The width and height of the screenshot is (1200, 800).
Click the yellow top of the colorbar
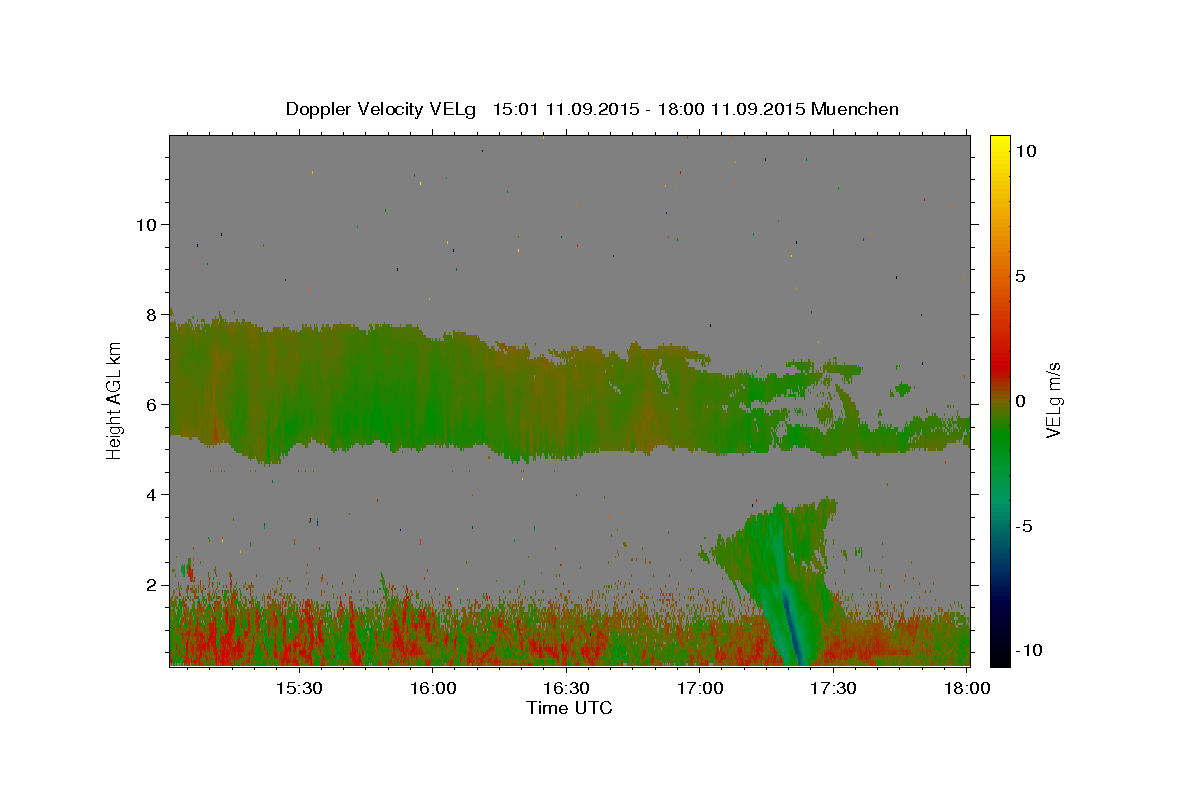pos(1000,145)
